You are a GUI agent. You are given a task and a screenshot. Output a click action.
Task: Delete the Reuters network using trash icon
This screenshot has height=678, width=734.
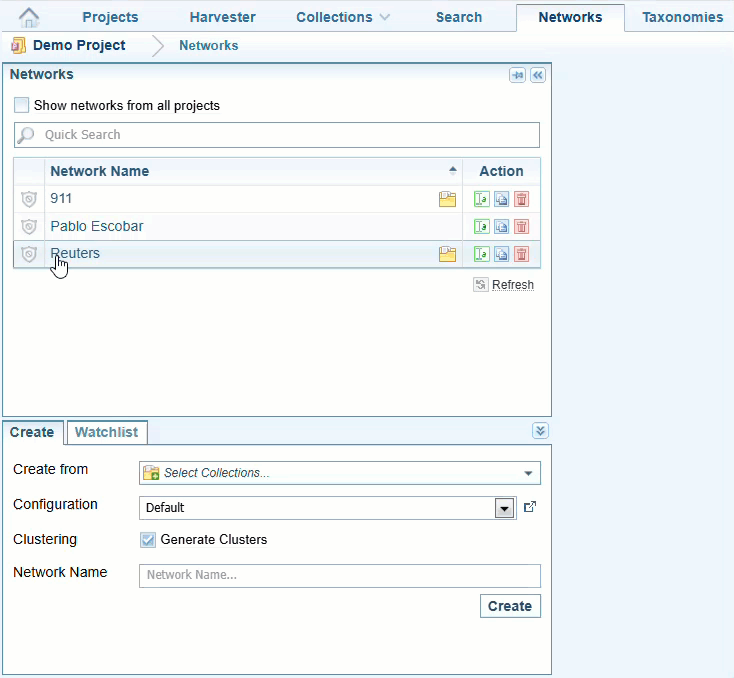tap(521, 254)
